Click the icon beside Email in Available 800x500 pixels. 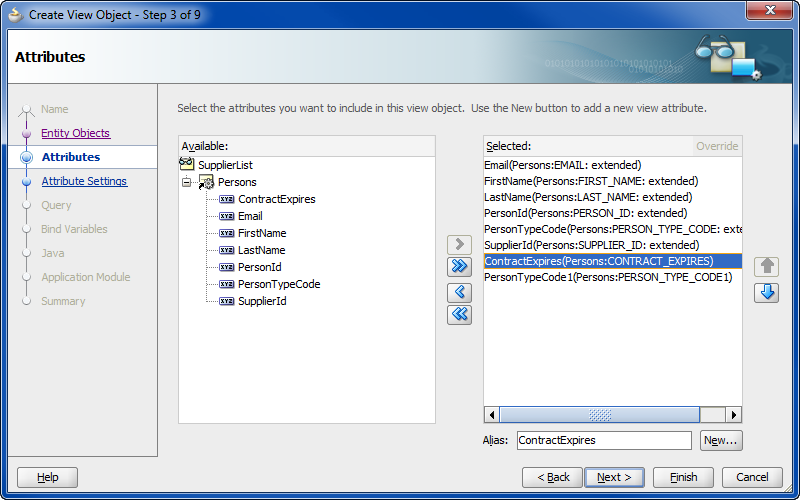tap(227, 216)
